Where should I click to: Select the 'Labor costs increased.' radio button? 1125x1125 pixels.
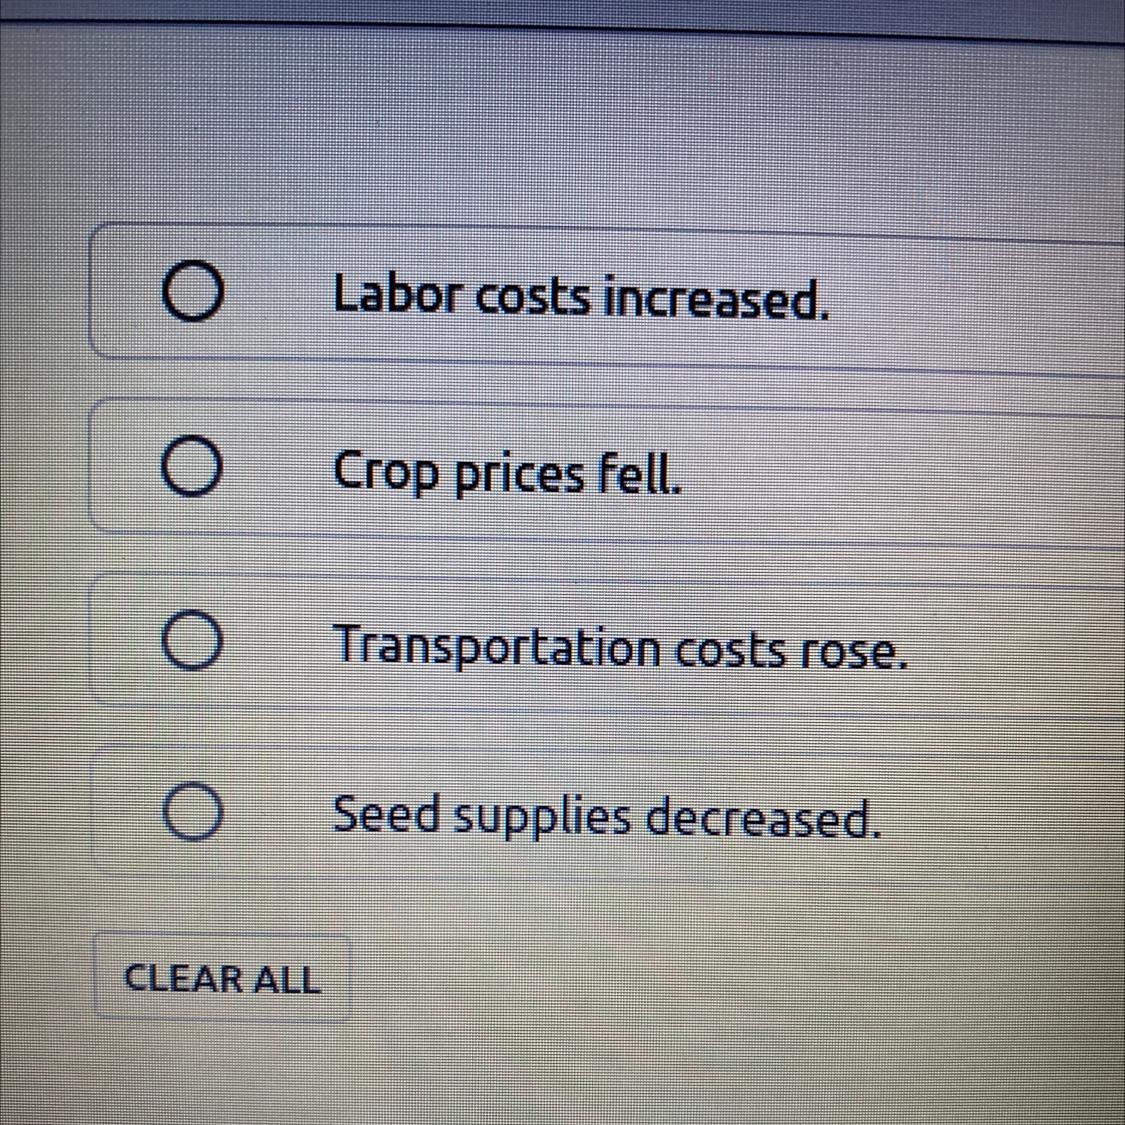(x=192, y=293)
